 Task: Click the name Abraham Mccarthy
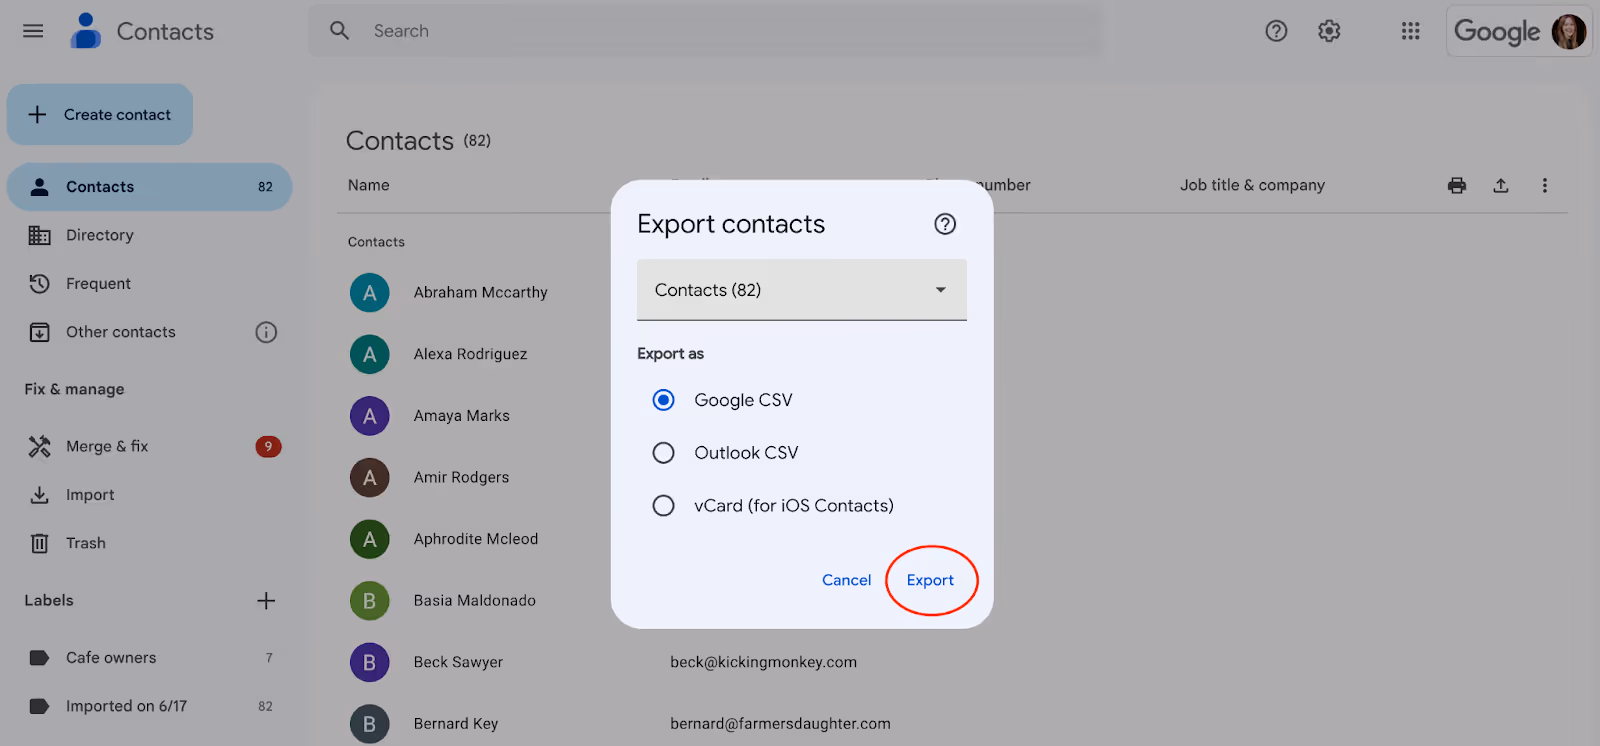[x=481, y=293]
